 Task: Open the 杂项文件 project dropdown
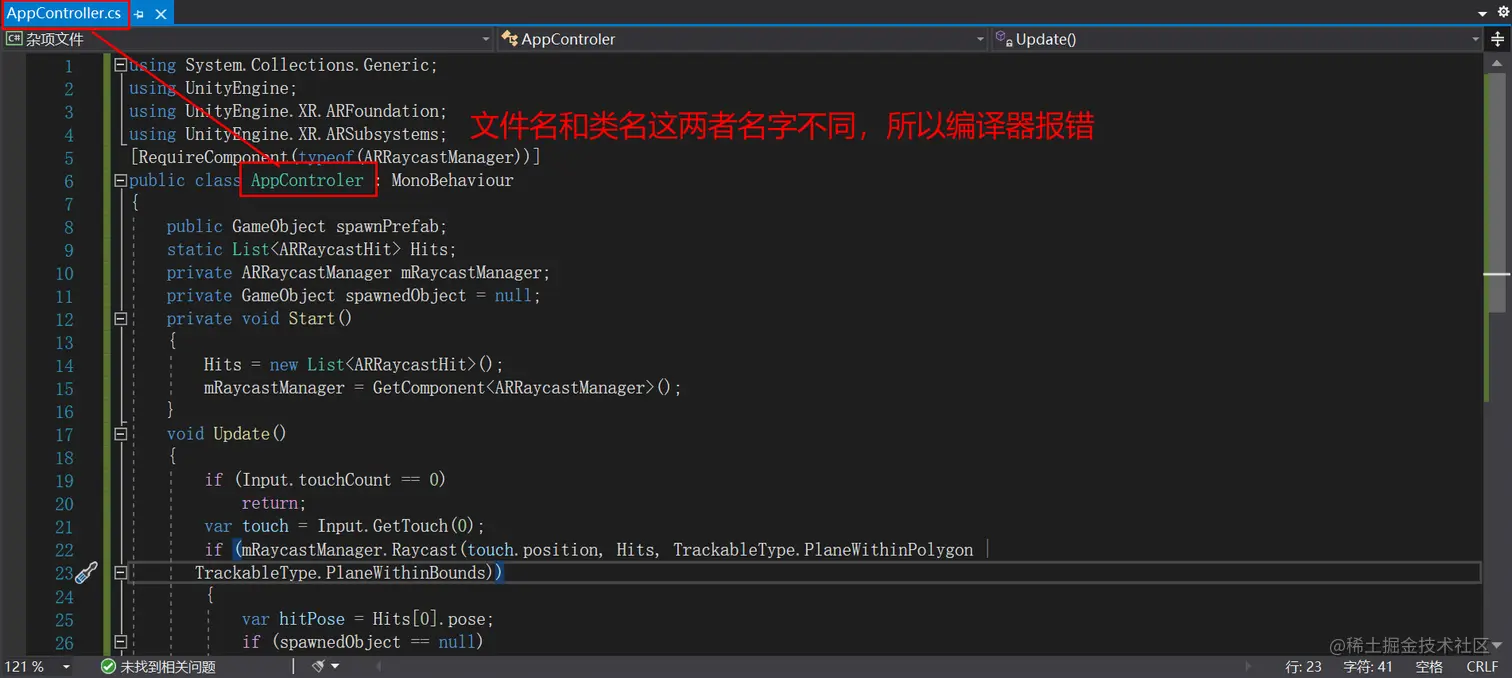click(x=248, y=39)
